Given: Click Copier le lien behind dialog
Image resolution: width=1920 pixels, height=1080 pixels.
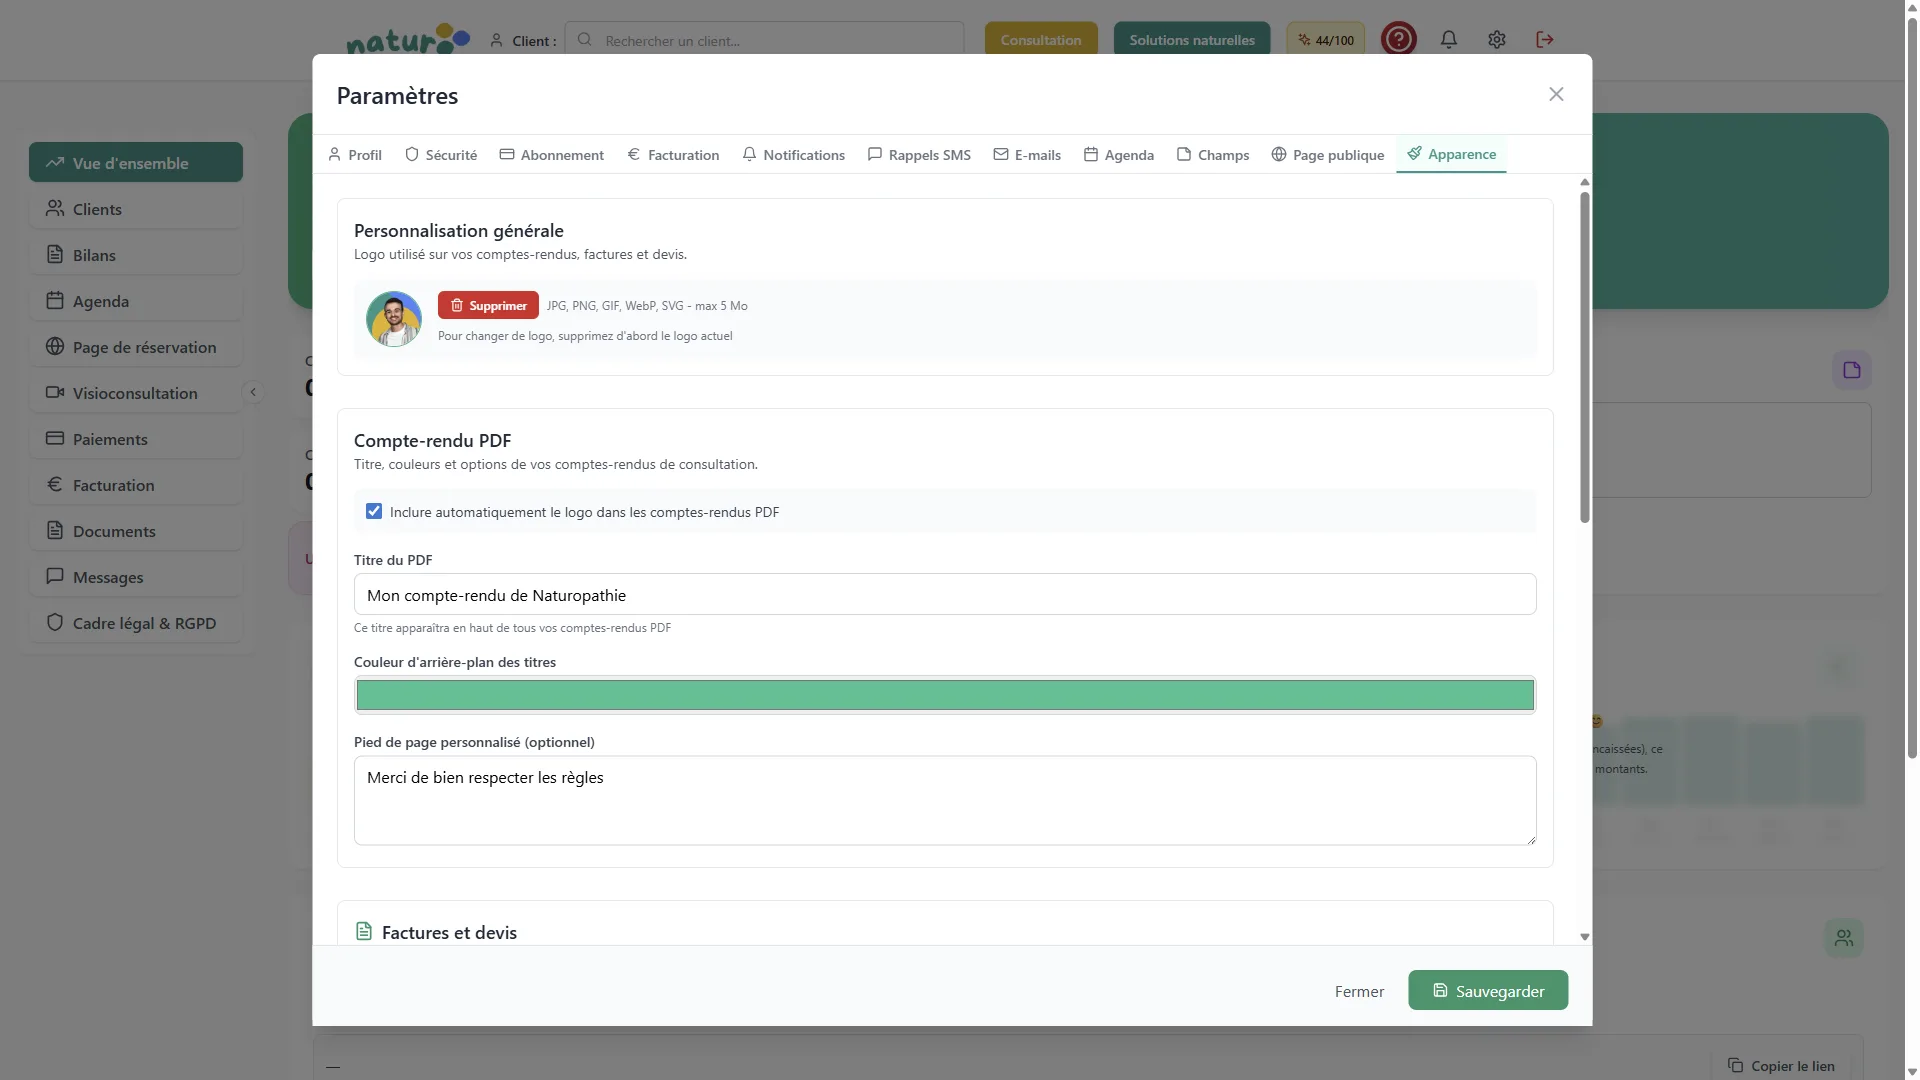Looking at the screenshot, I should click(1781, 1065).
